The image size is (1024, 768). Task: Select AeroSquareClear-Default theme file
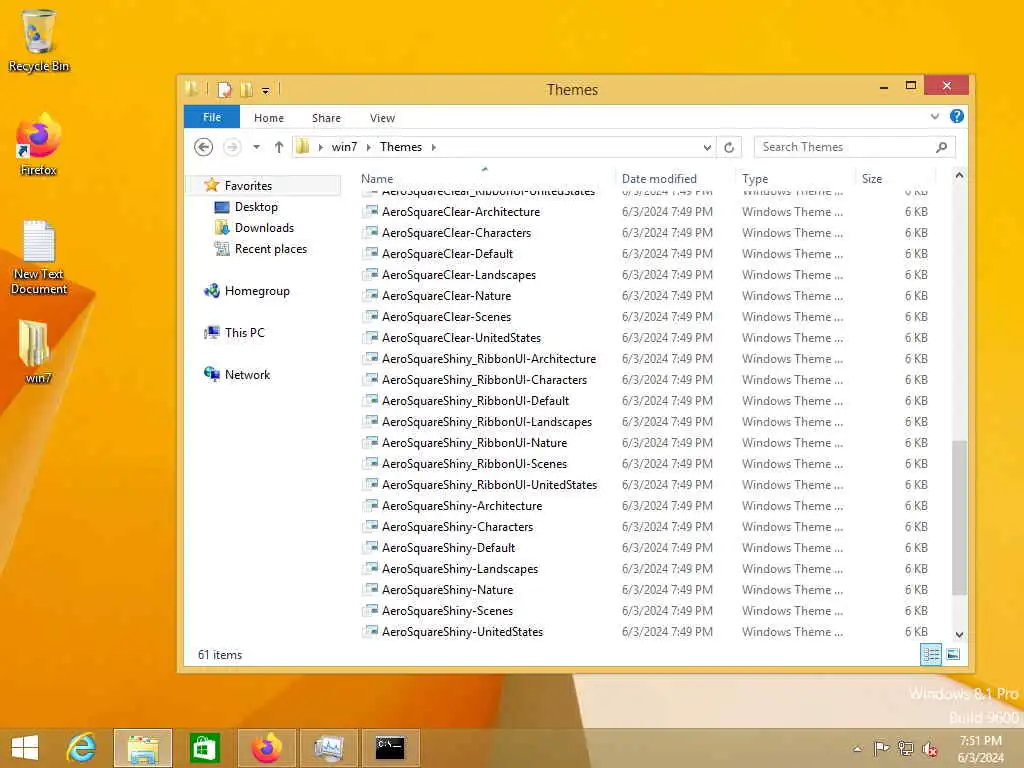pyautogui.click(x=447, y=253)
